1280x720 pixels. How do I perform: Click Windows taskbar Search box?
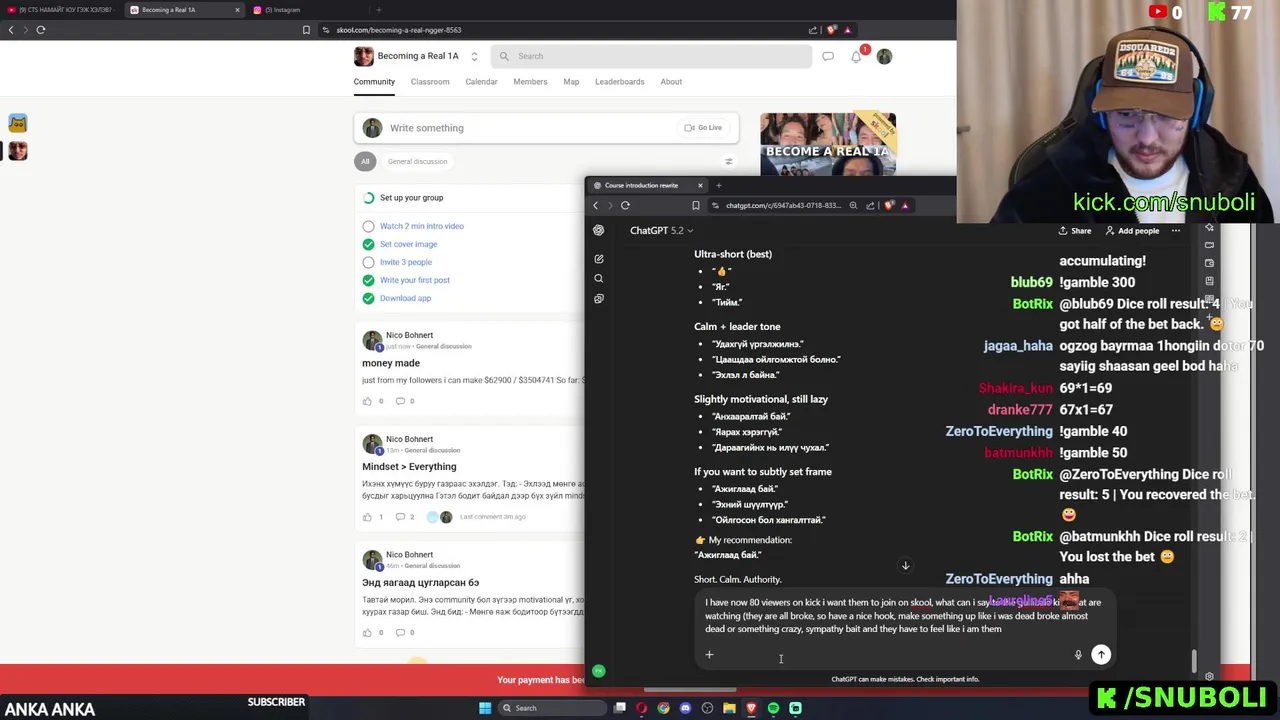[x=550, y=708]
